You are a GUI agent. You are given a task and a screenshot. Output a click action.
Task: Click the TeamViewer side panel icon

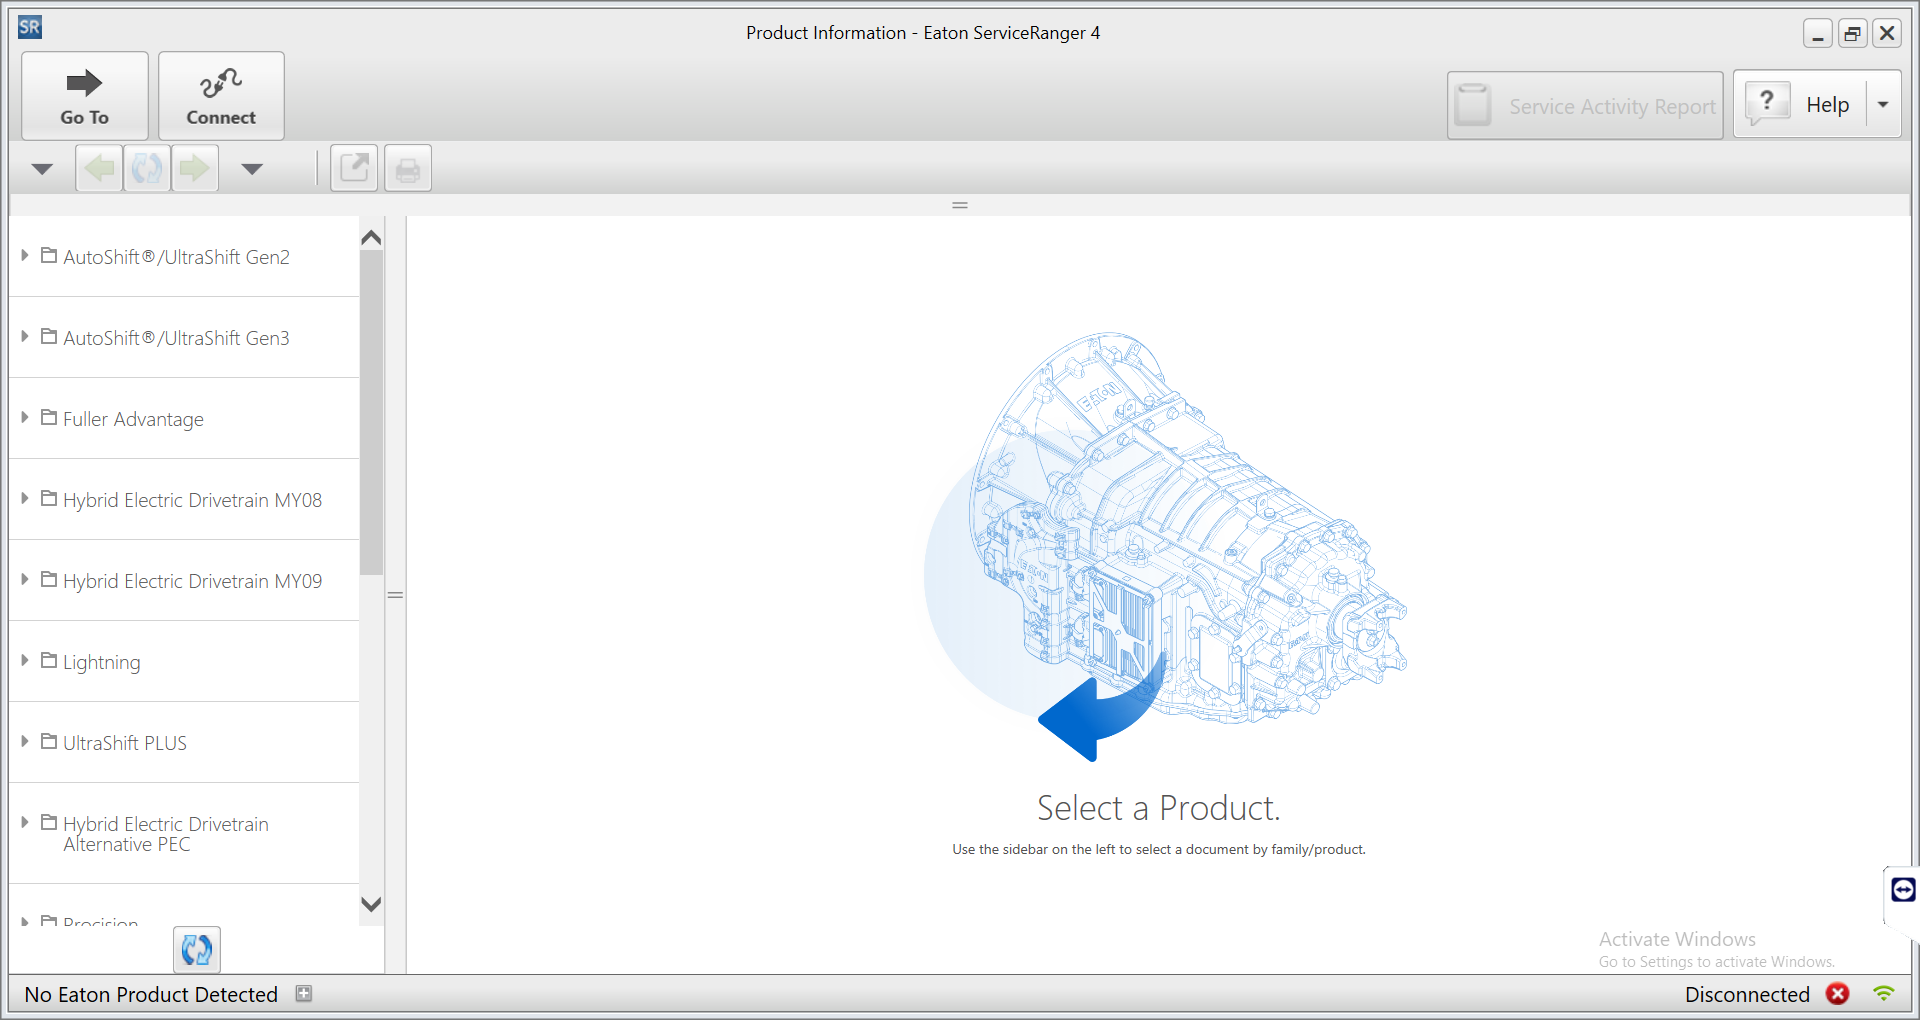coord(1903,889)
